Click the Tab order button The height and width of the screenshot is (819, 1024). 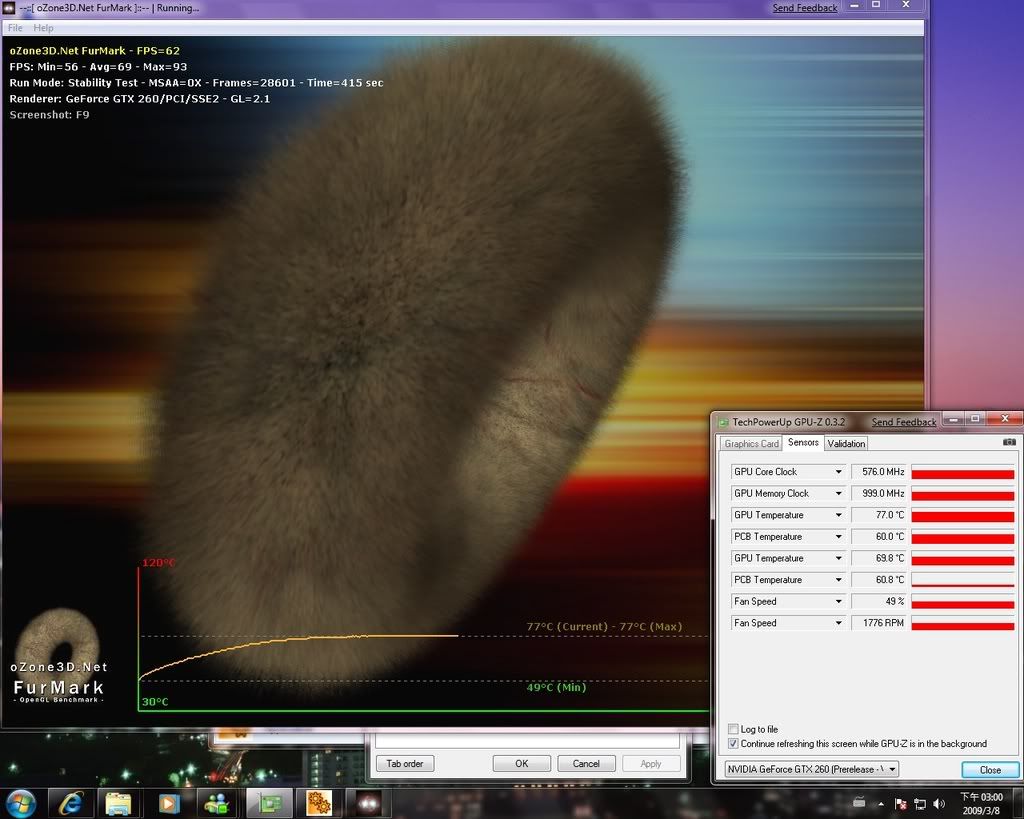(x=405, y=763)
